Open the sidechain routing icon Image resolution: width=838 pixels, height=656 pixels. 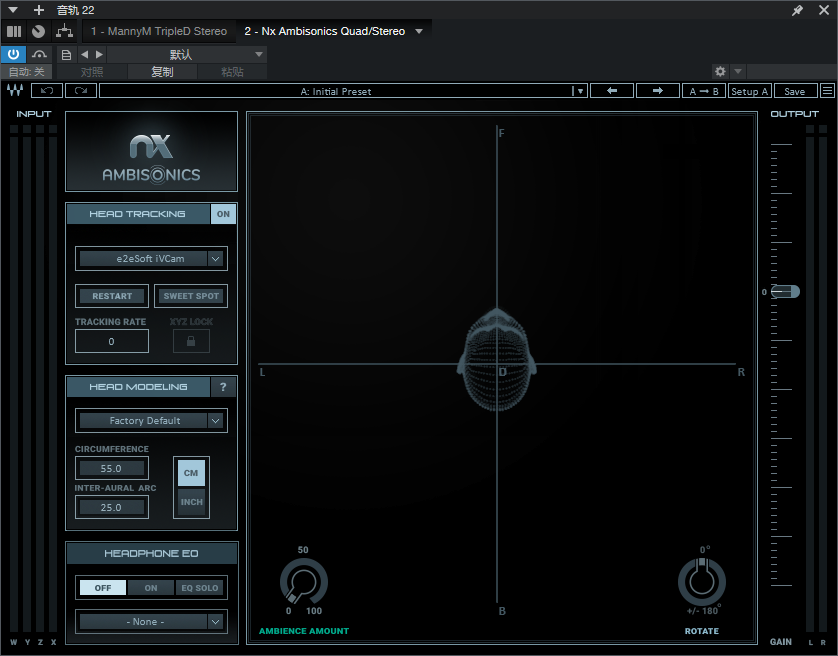coord(64,31)
